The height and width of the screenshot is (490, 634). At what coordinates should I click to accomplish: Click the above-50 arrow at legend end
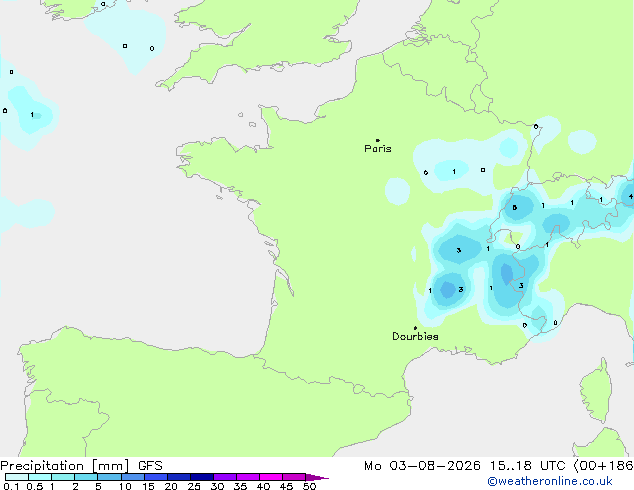317,477
